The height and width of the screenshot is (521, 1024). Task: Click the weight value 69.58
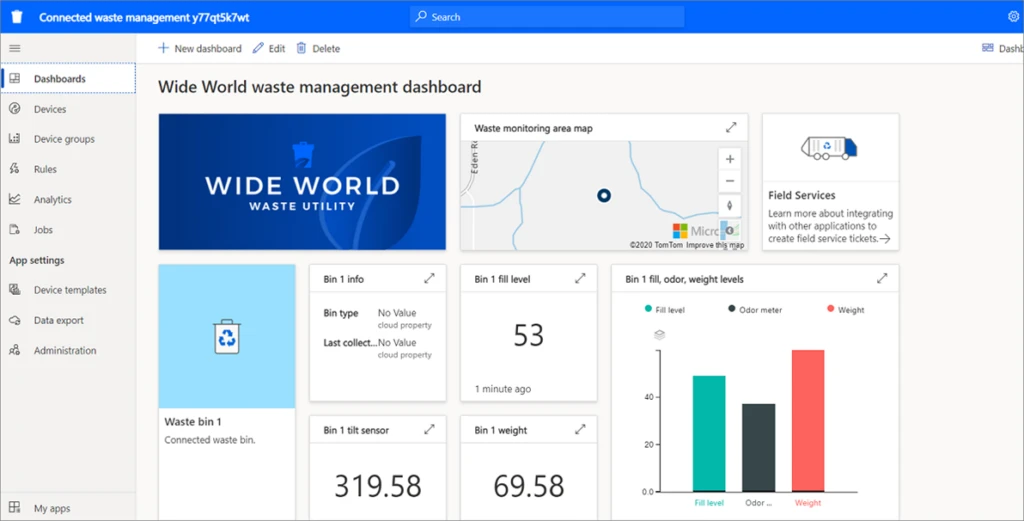(528, 486)
